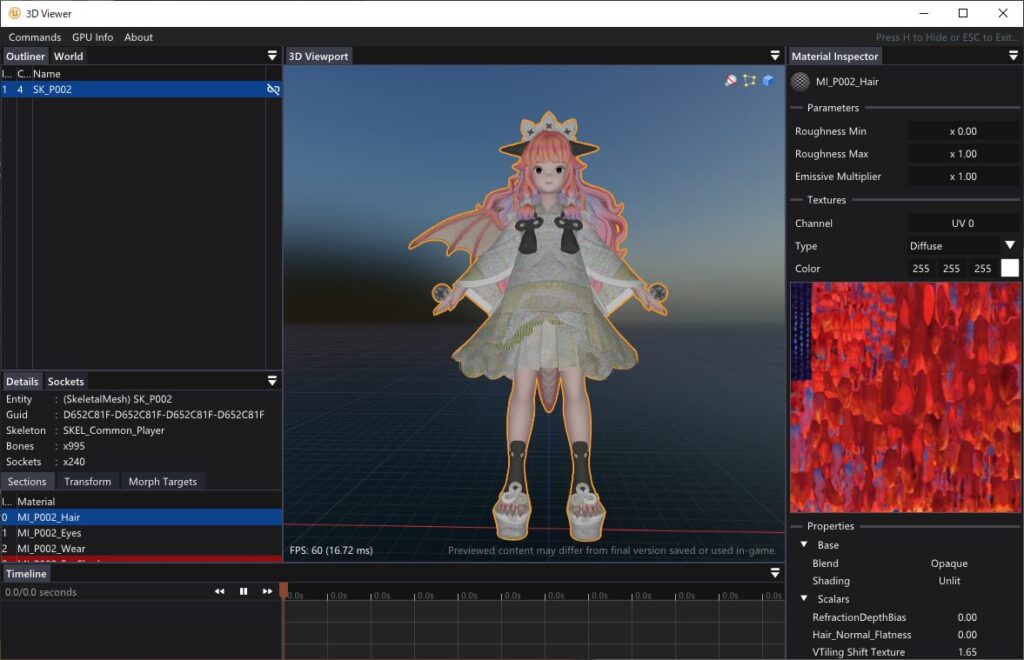This screenshot has height=660, width=1024.
Task: Pause the timeline playback
Action: point(243,591)
